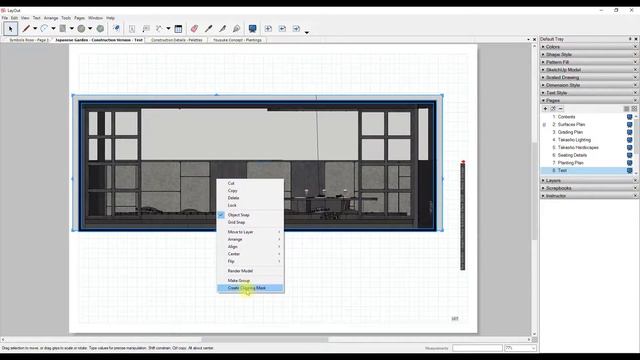Viewport: 640px width, 360px height.
Task: Add a page in Pages panel
Action: point(545,109)
